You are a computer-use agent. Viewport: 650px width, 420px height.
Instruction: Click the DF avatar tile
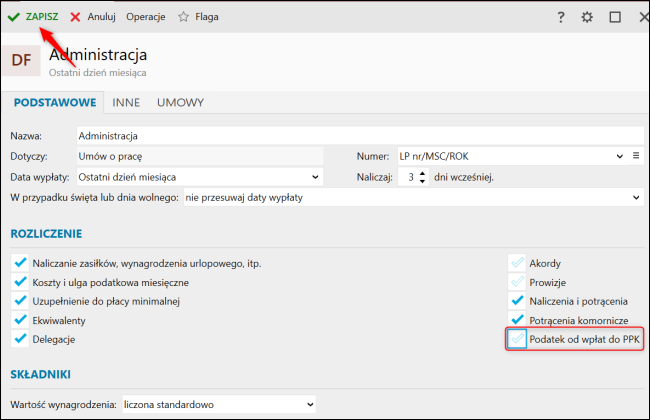(21, 60)
